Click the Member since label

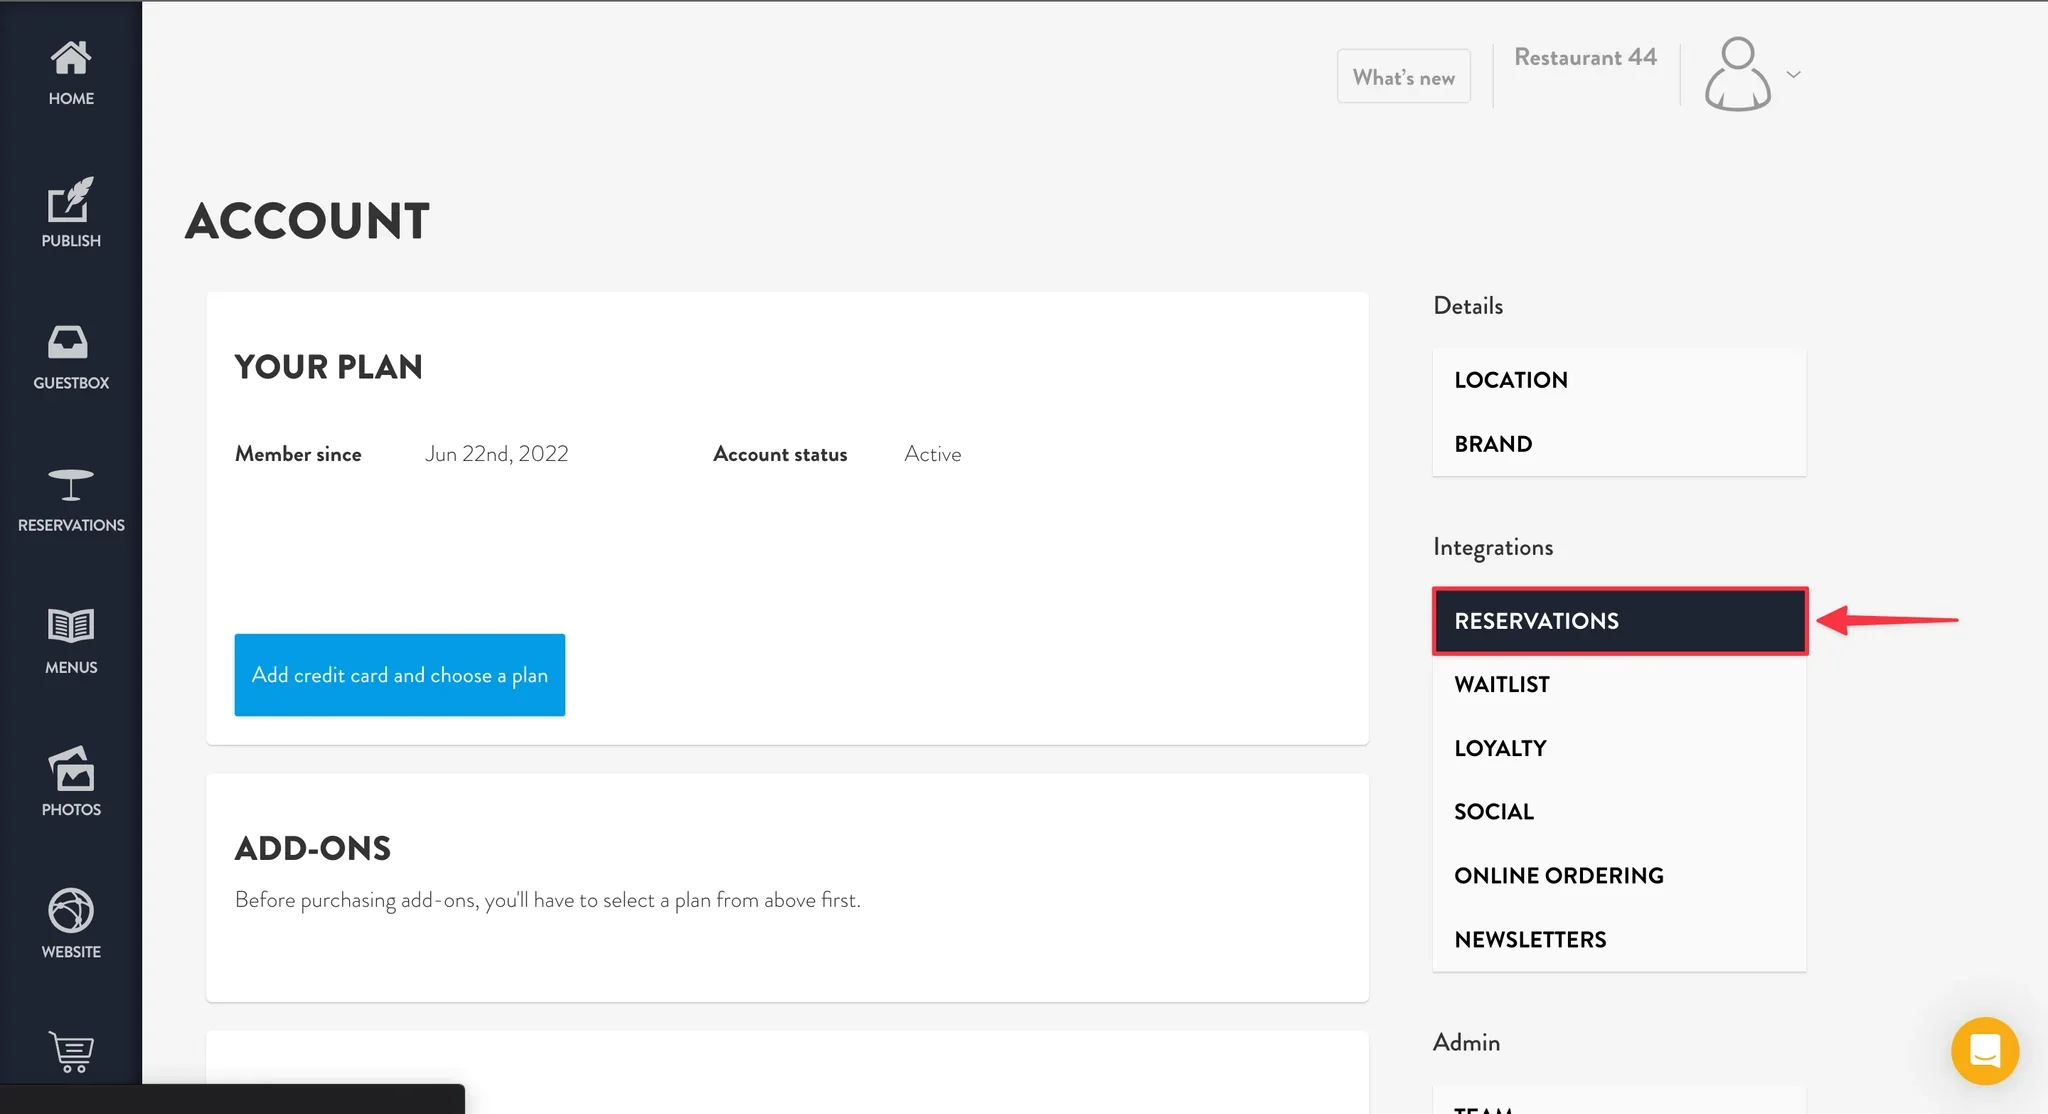click(x=298, y=454)
